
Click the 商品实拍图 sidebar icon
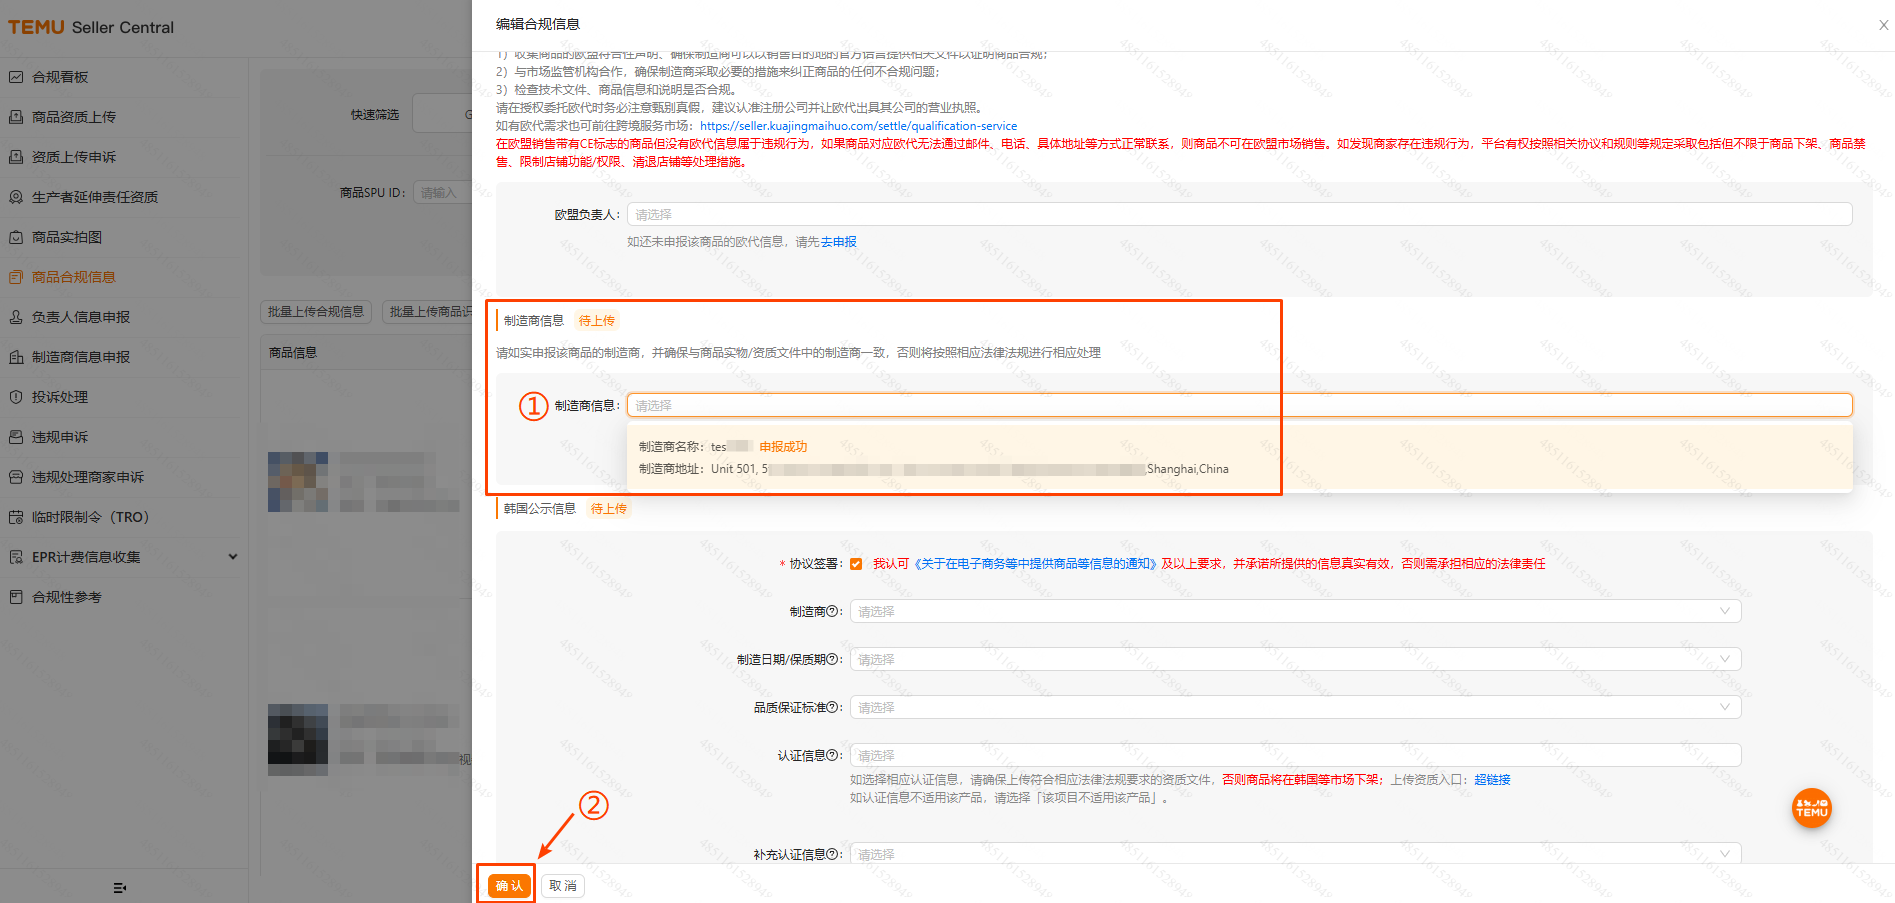tap(16, 237)
